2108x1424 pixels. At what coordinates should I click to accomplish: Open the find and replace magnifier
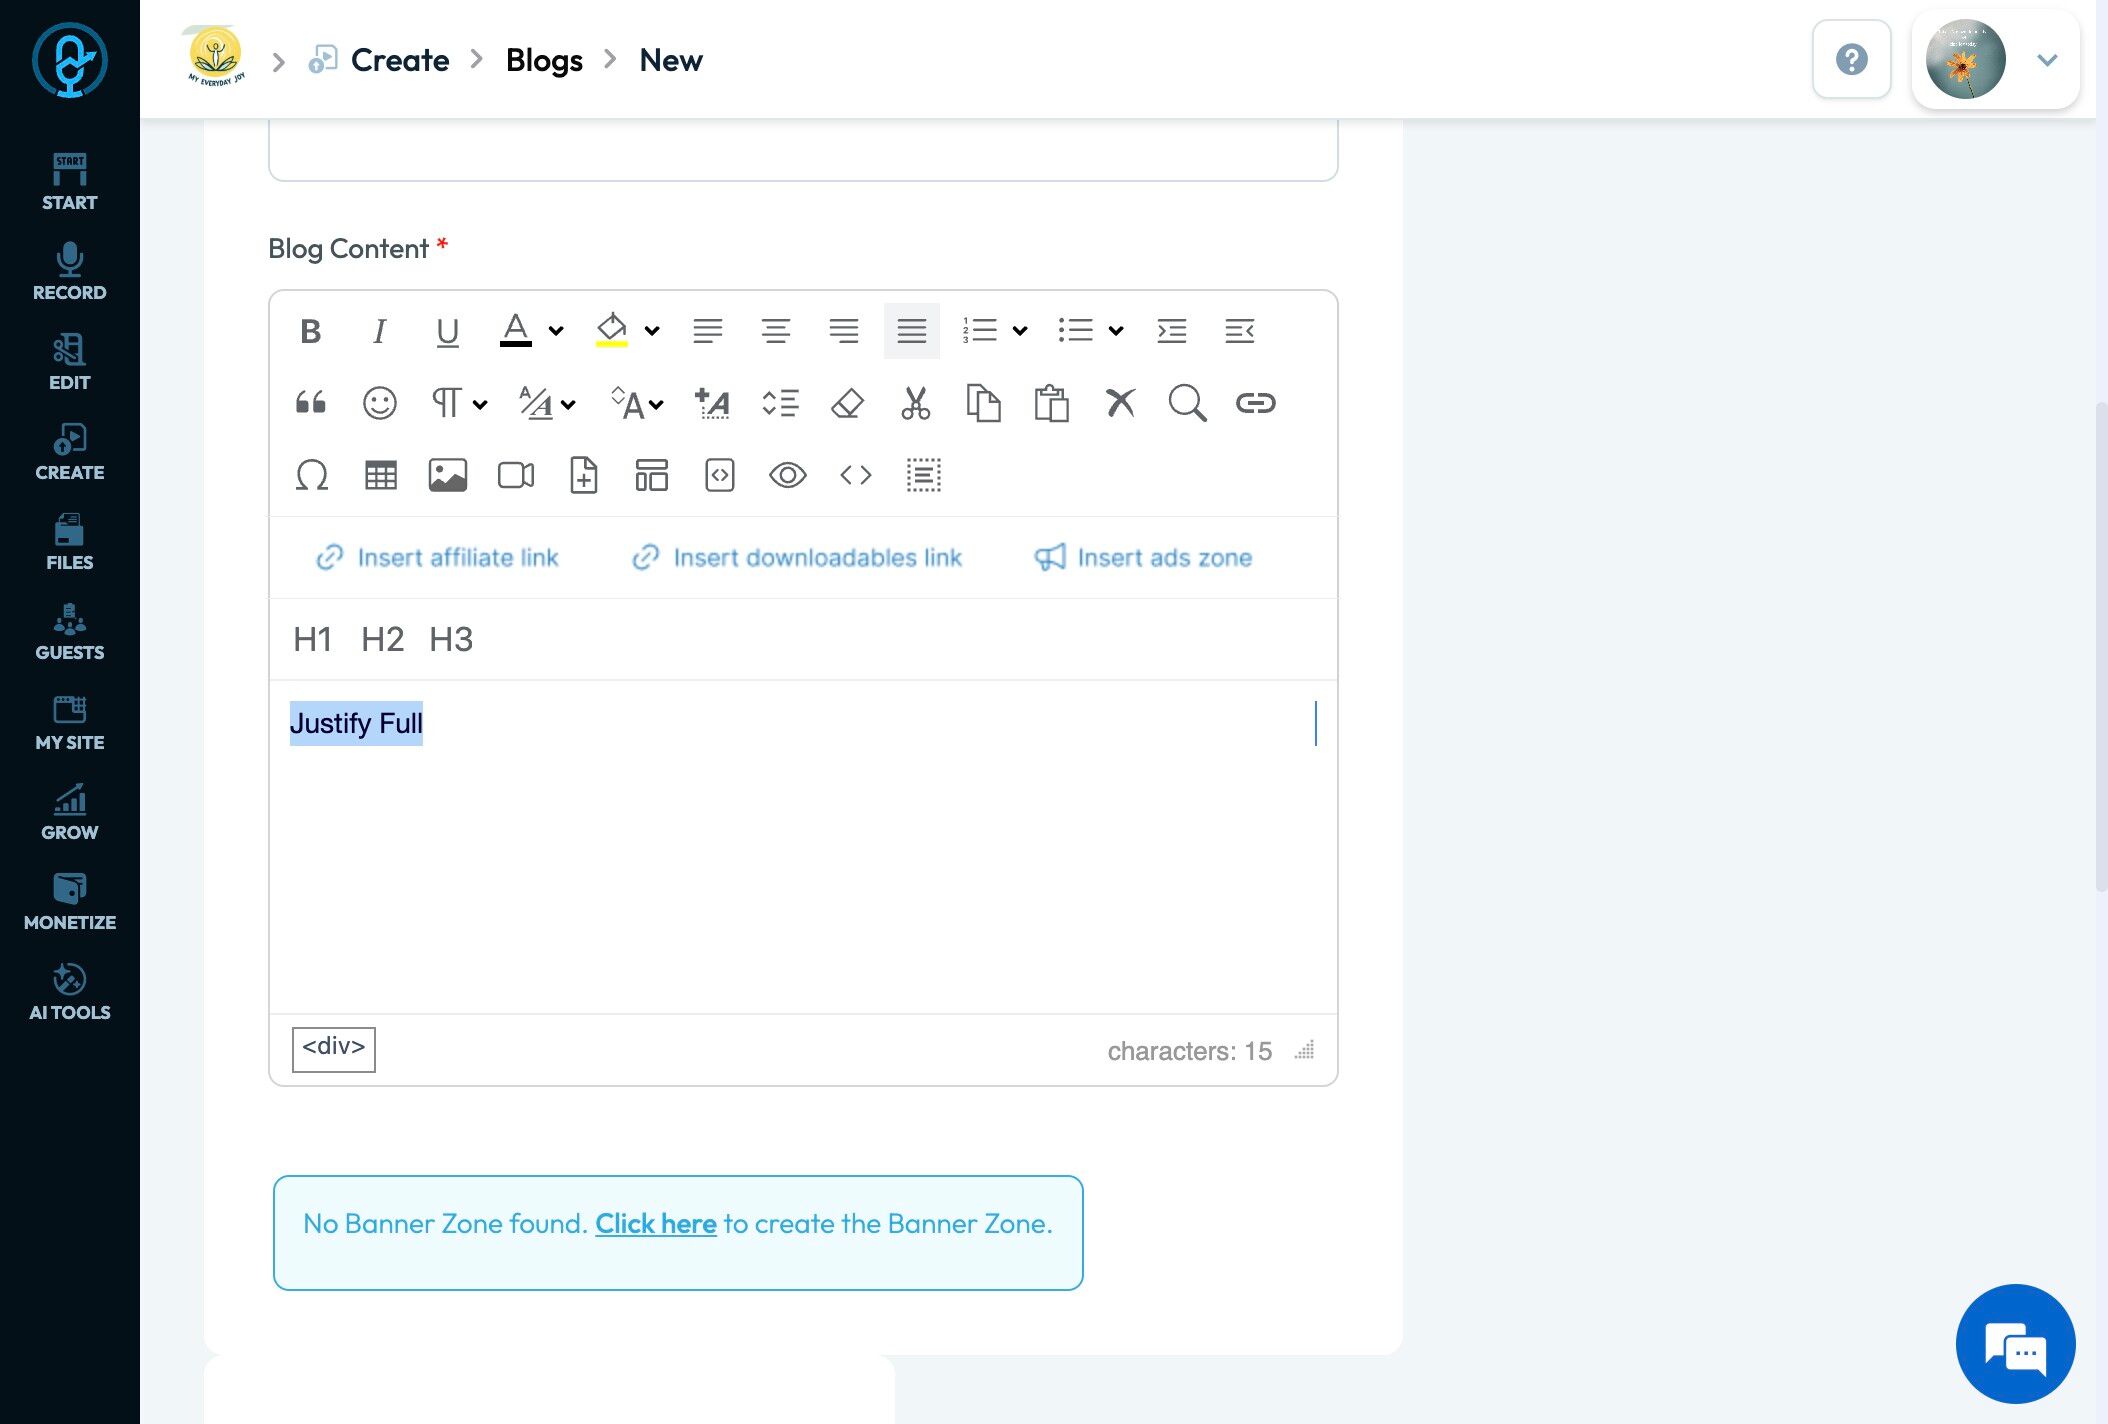point(1187,403)
